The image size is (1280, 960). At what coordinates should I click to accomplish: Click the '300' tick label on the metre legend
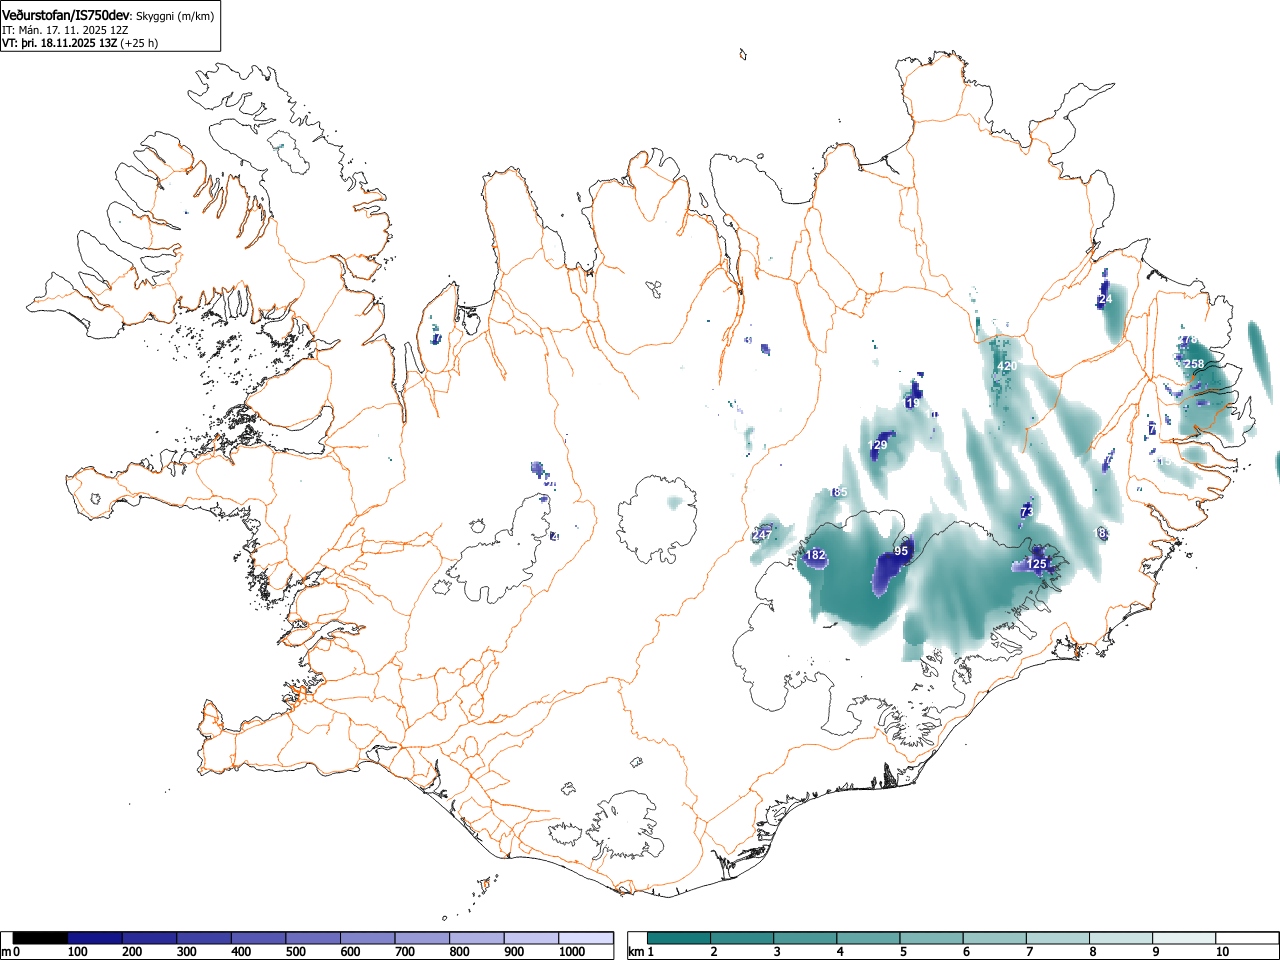click(187, 952)
